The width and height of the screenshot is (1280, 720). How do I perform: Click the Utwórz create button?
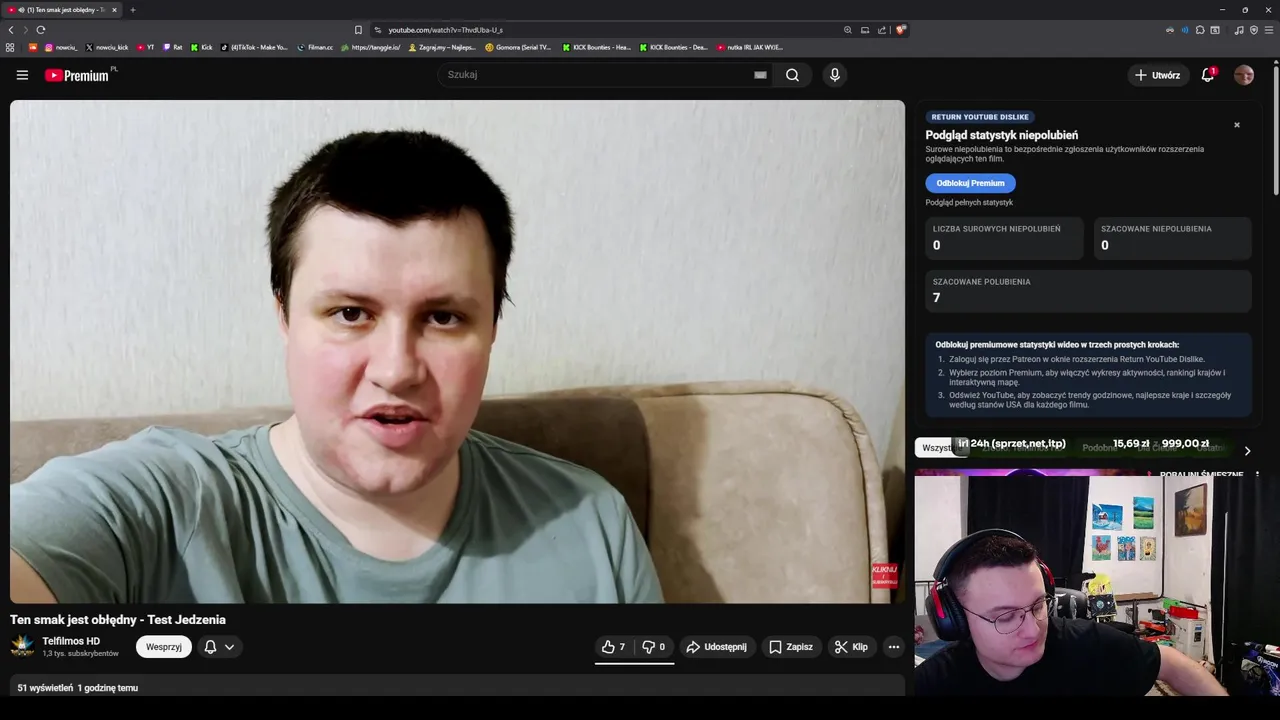coord(1157,75)
